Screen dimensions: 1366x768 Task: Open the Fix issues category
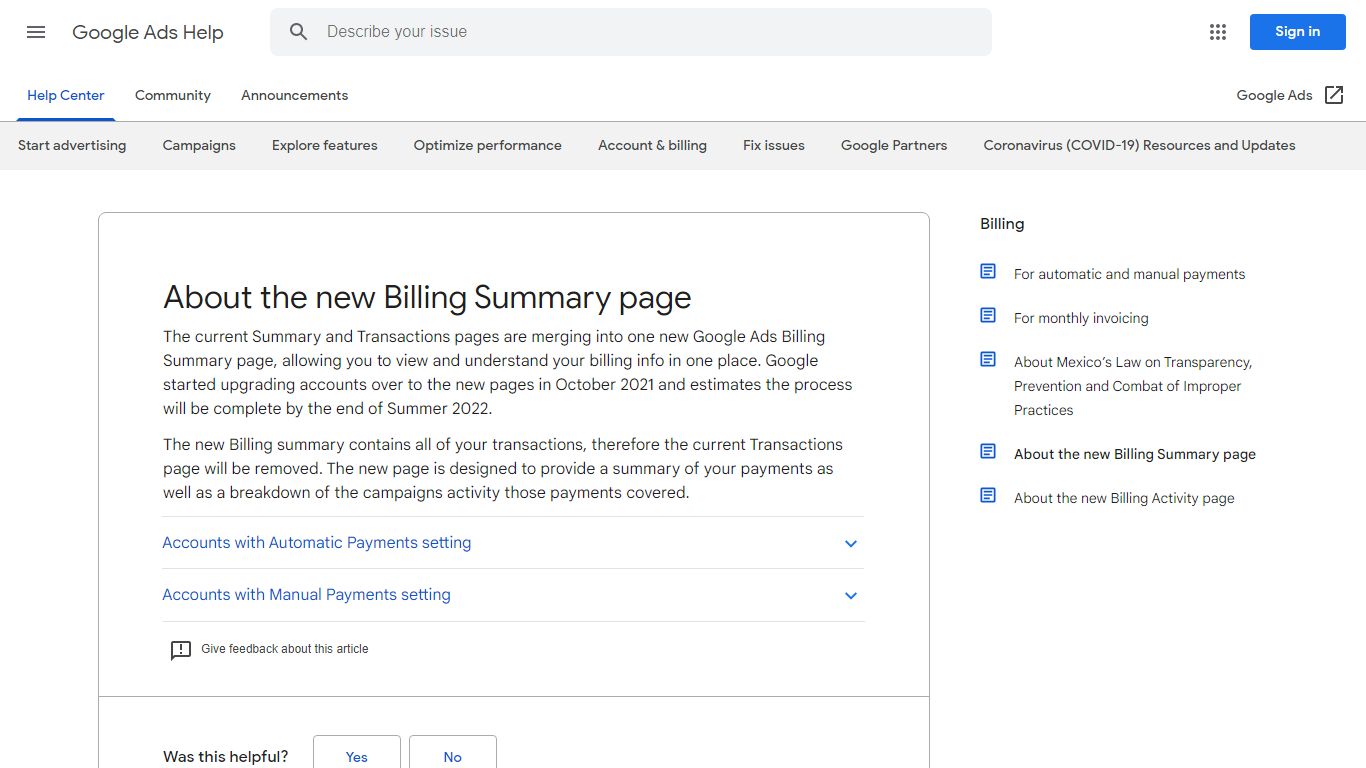(x=774, y=146)
